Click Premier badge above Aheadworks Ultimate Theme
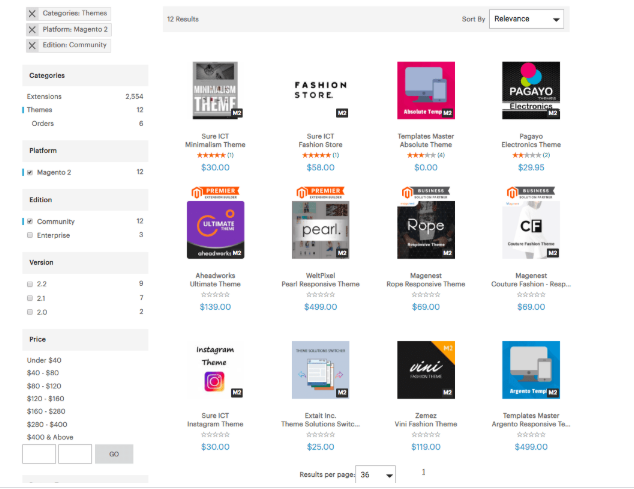Image resolution: width=634 pixels, height=489 pixels. [x=216, y=193]
